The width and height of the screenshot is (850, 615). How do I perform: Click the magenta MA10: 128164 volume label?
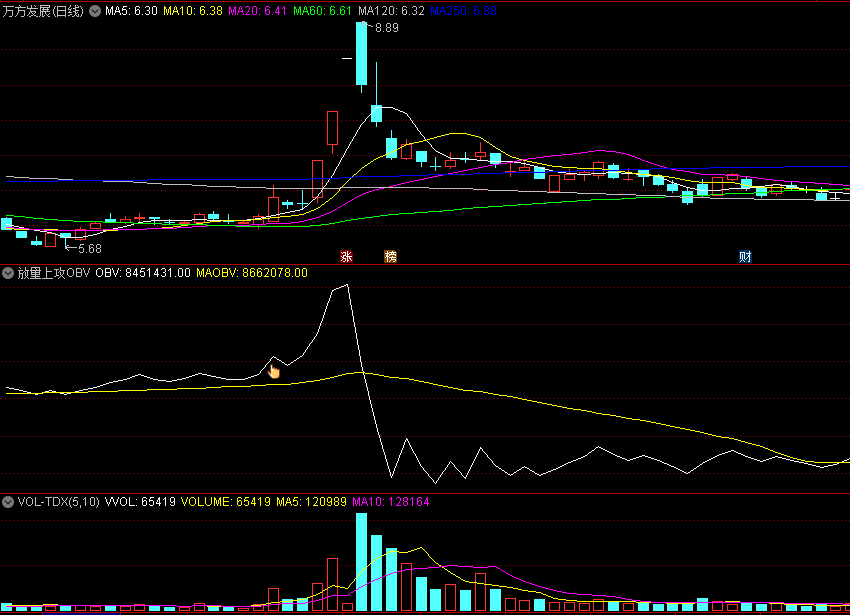coord(391,502)
